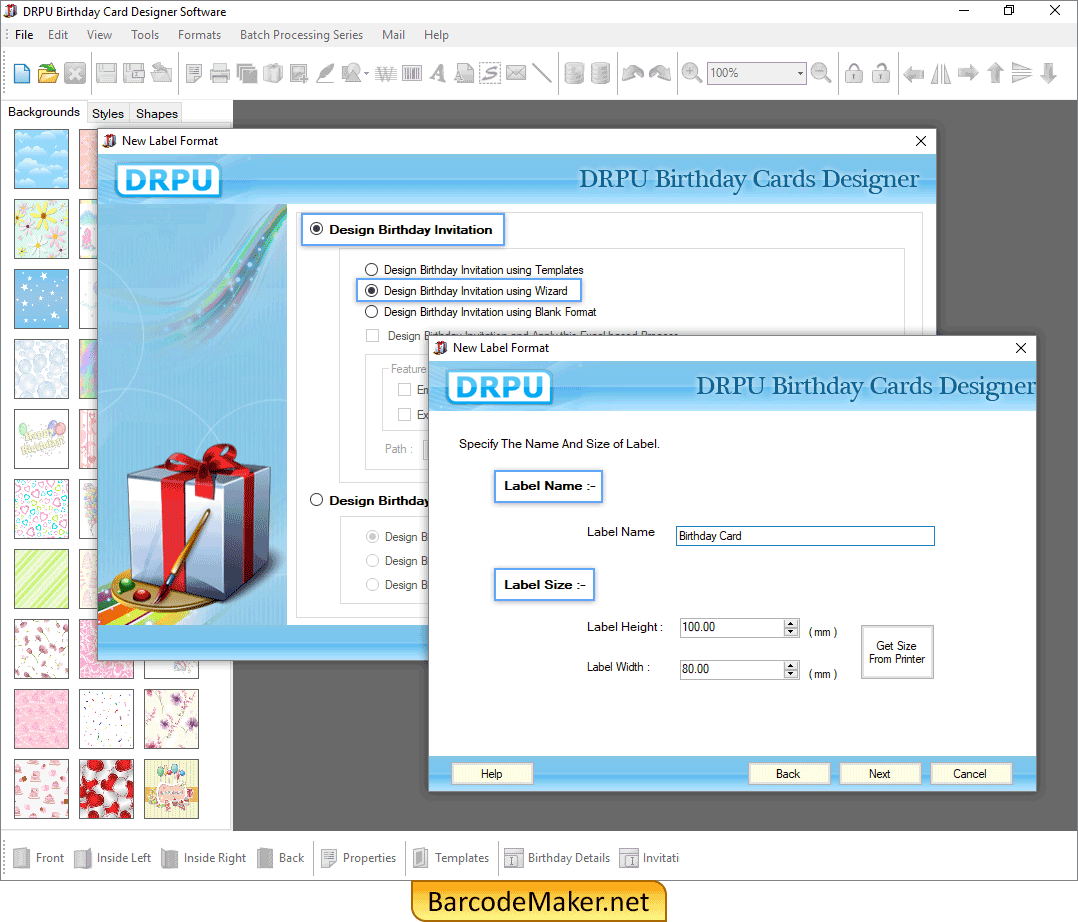The width and height of the screenshot is (1078, 922).
Task: Open the 100% zoom level dropdown
Action: point(800,73)
